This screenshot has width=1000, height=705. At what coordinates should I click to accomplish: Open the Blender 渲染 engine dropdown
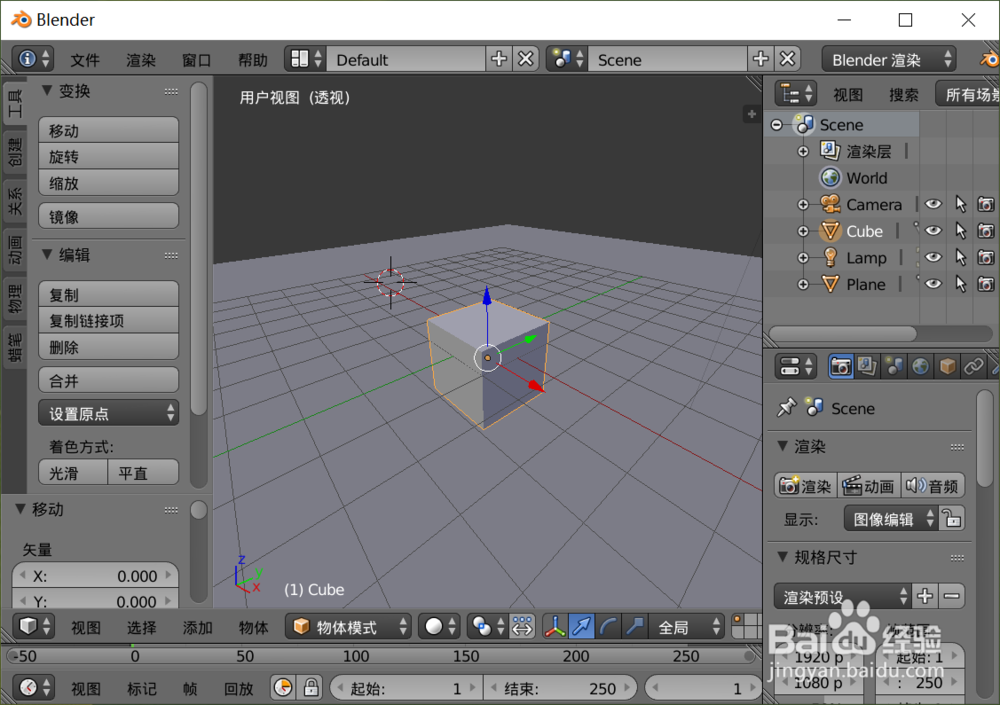click(x=888, y=59)
